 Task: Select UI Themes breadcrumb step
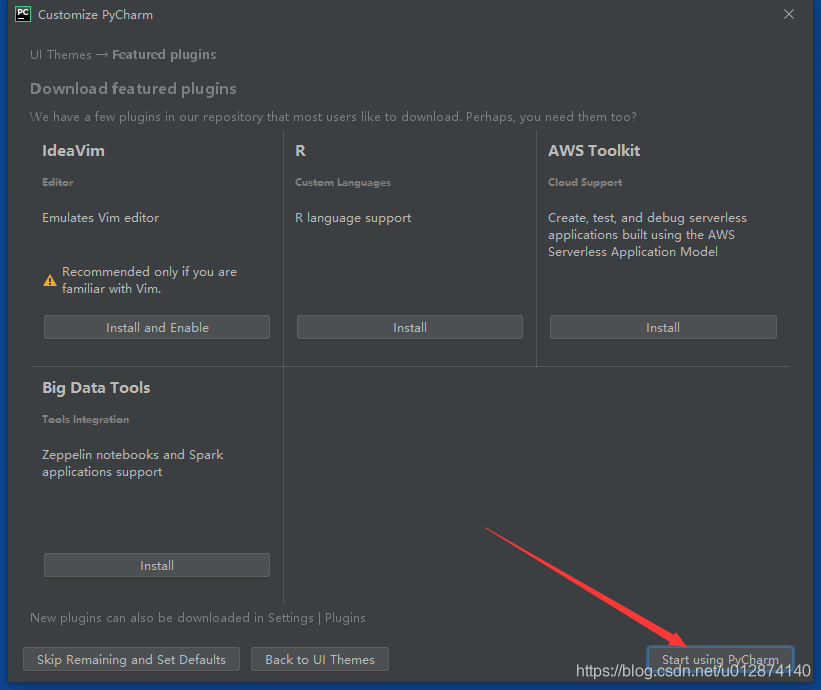click(61, 54)
